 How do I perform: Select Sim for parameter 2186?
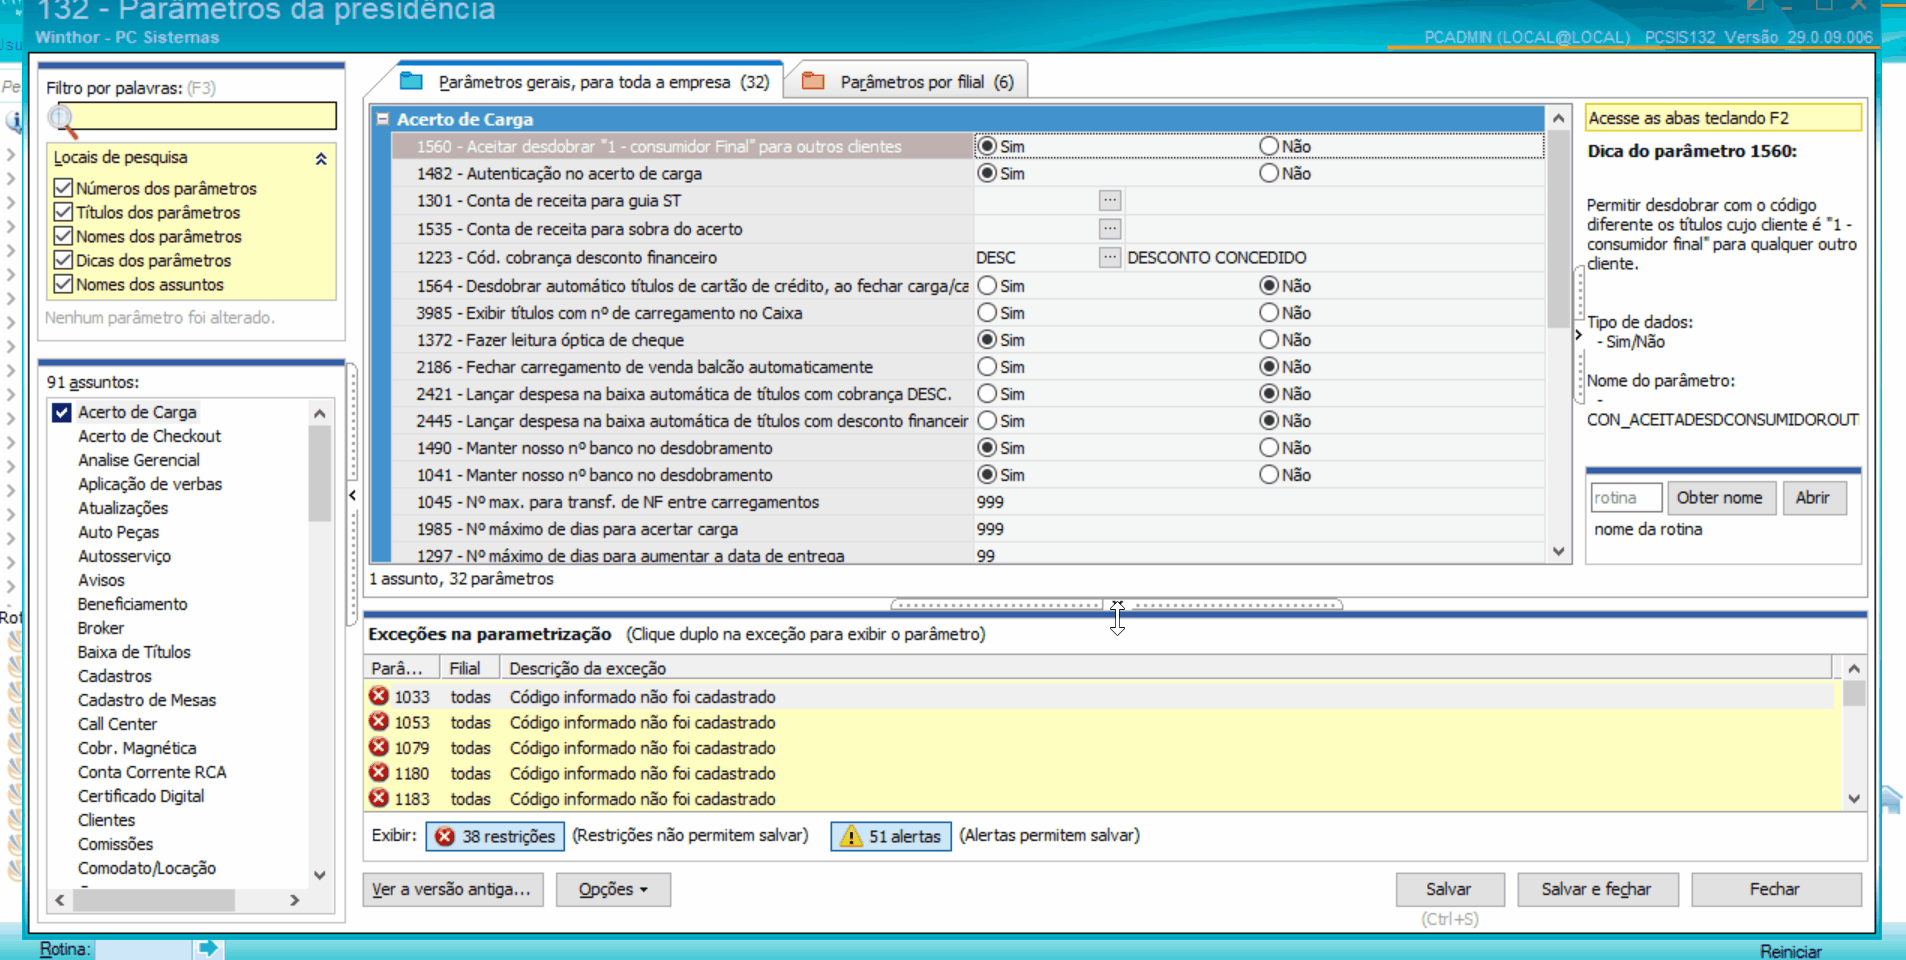pos(987,367)
